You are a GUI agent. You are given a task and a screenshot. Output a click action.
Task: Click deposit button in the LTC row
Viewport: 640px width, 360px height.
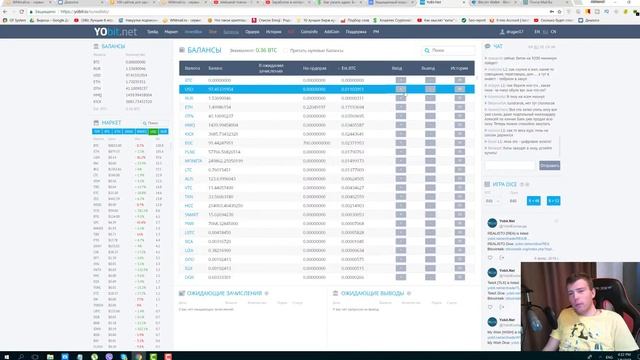pyautogui.click(x=401, y=170)
